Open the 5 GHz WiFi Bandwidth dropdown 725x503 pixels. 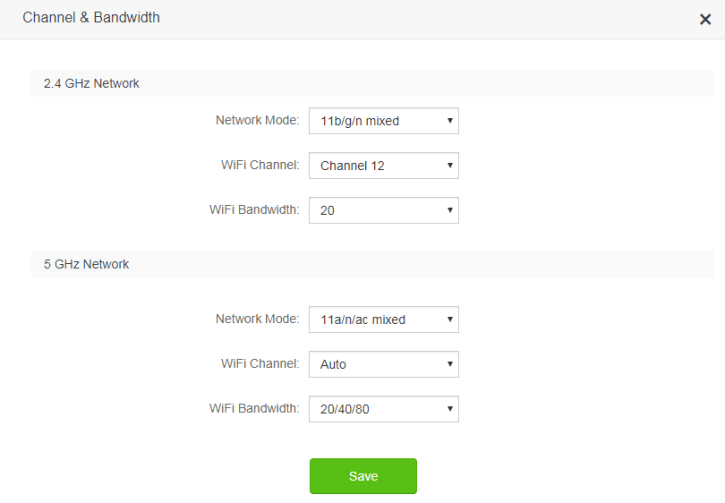tap(383, 408)
